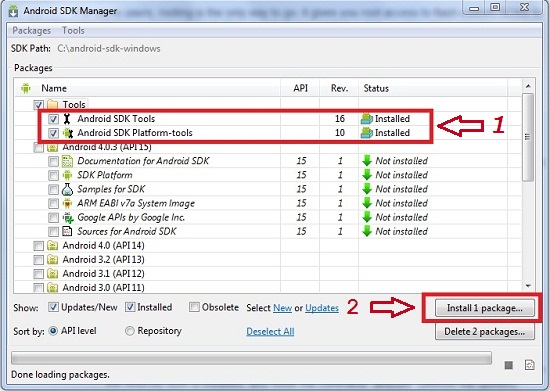Uncheck the Android SDK Tools checkbox
Viewport: 550px width, 391px height.
click(x=53, y=119)
